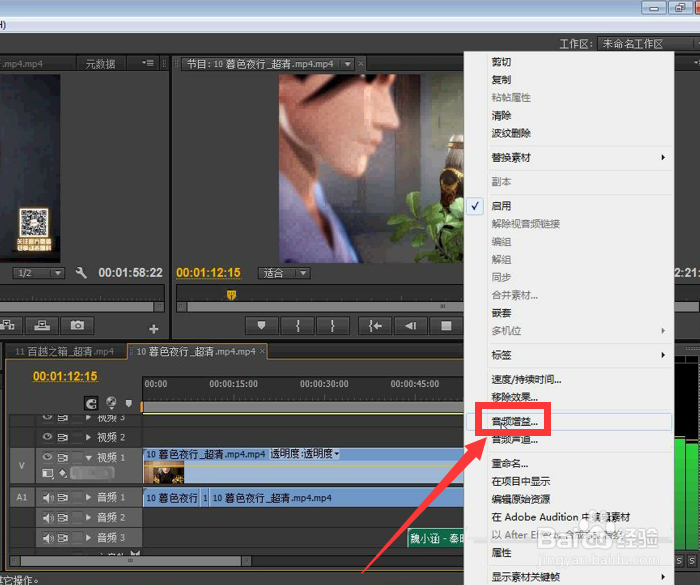
Task: Click the timeline Add Marker icon
Action: (129, 403)
